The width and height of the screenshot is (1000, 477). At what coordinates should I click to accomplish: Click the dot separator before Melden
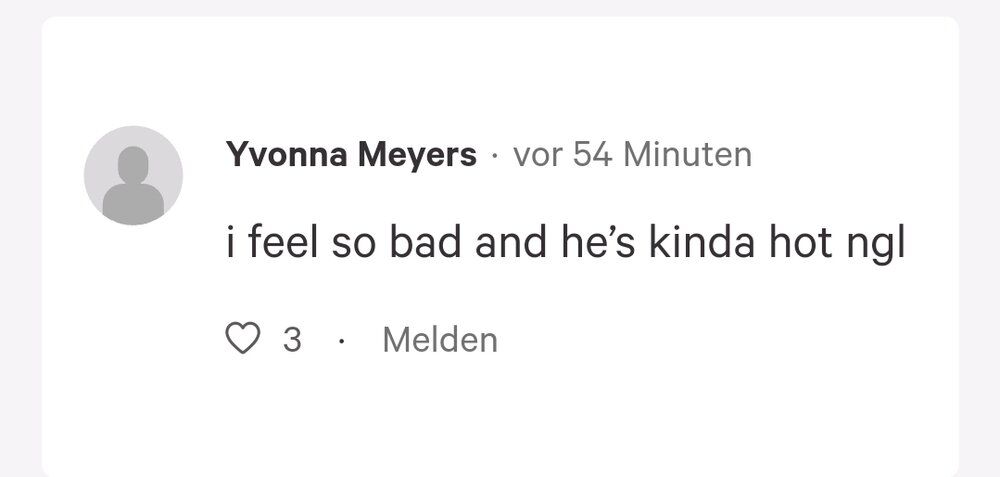(342, 341)
